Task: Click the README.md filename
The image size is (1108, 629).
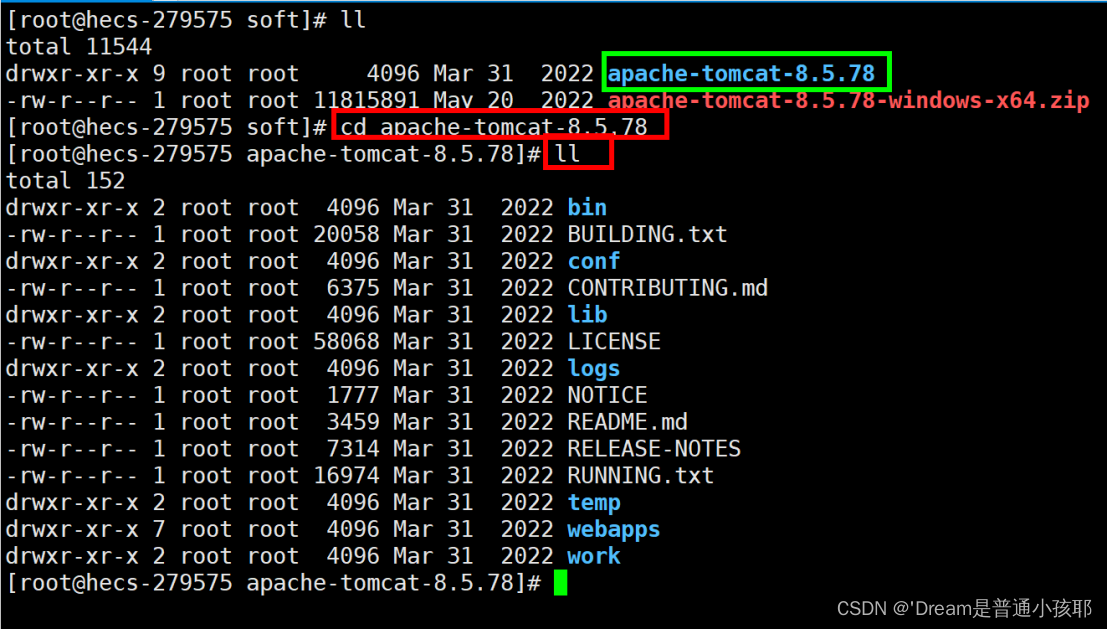Action: pyautogui.click(x=627, y=423)
